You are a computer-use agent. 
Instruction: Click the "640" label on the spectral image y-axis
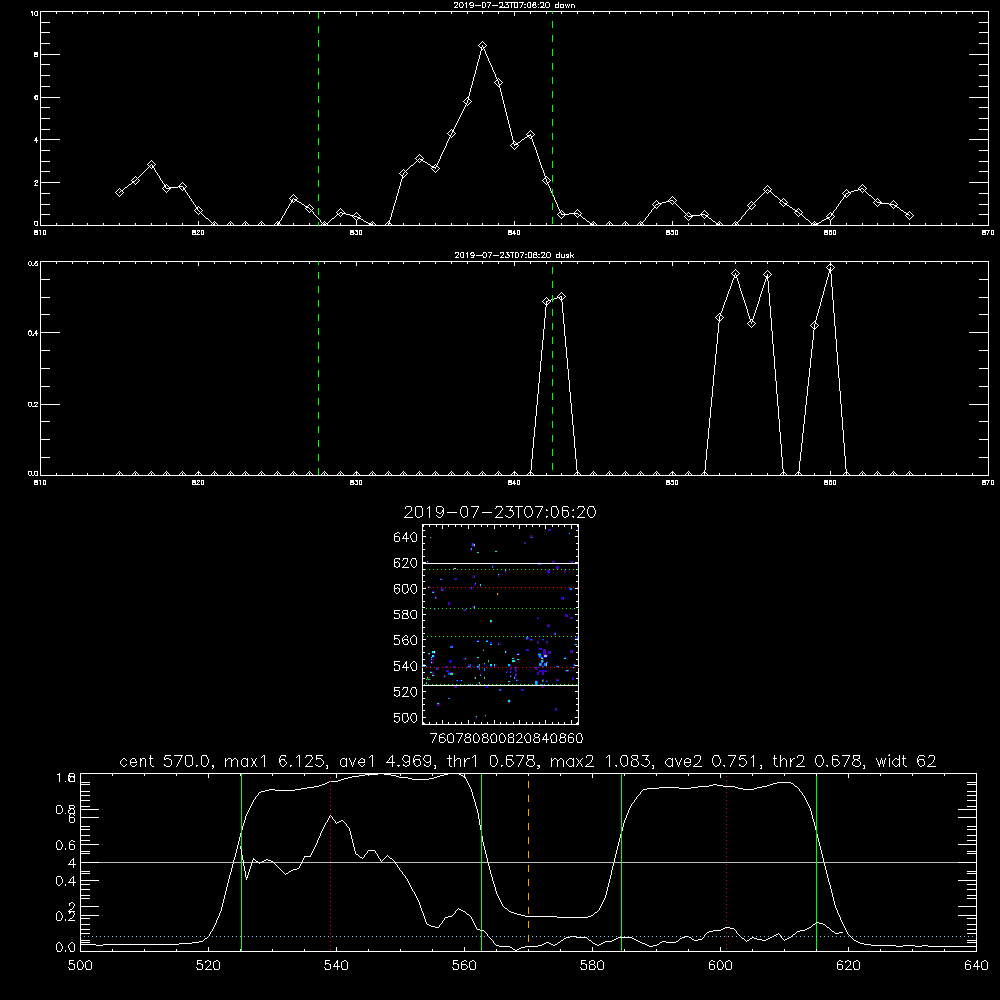click(406, 538)
